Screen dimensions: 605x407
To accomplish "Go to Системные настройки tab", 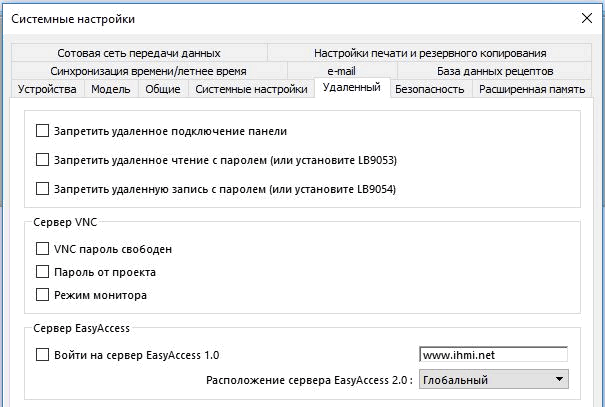I will pyautogui.click(x=251, y=89).
